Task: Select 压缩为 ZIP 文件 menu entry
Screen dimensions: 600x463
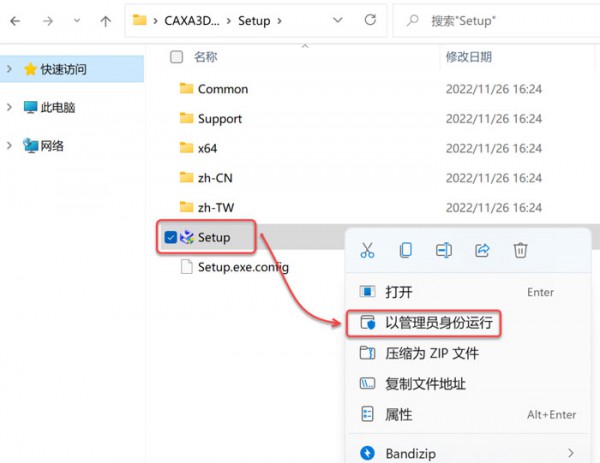Action: pos(468,353)
